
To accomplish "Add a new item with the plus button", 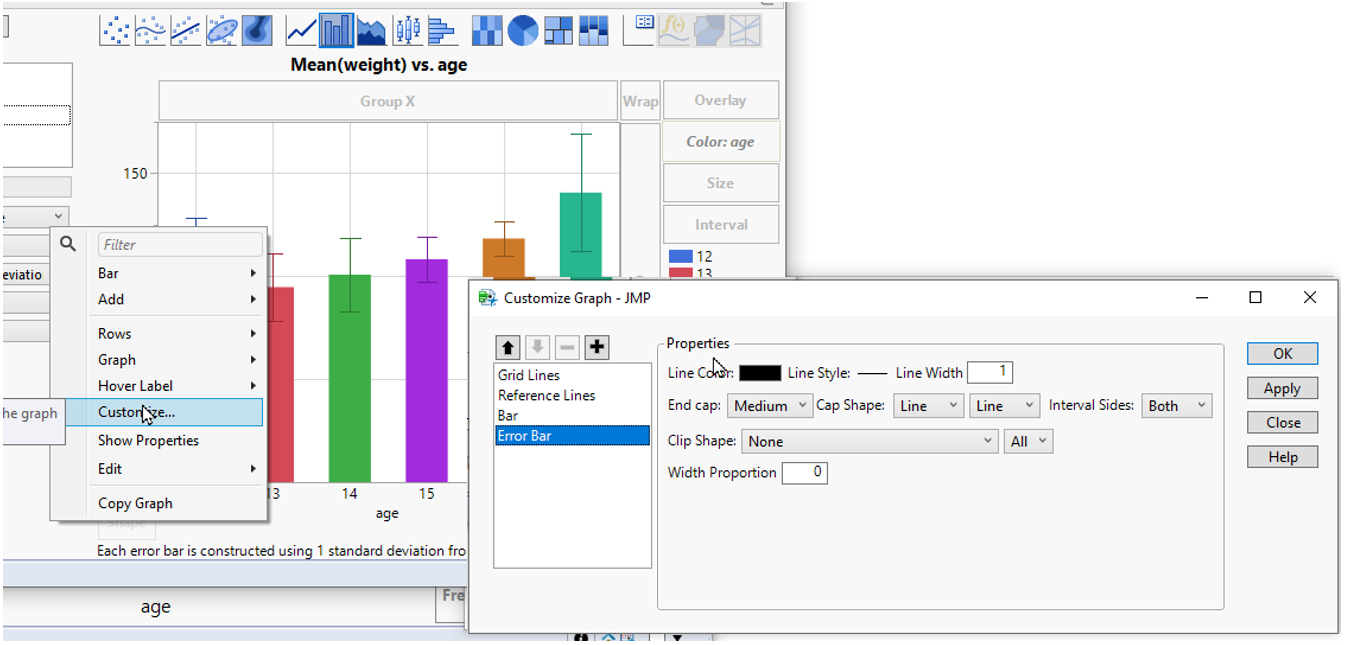I will 596,347.
